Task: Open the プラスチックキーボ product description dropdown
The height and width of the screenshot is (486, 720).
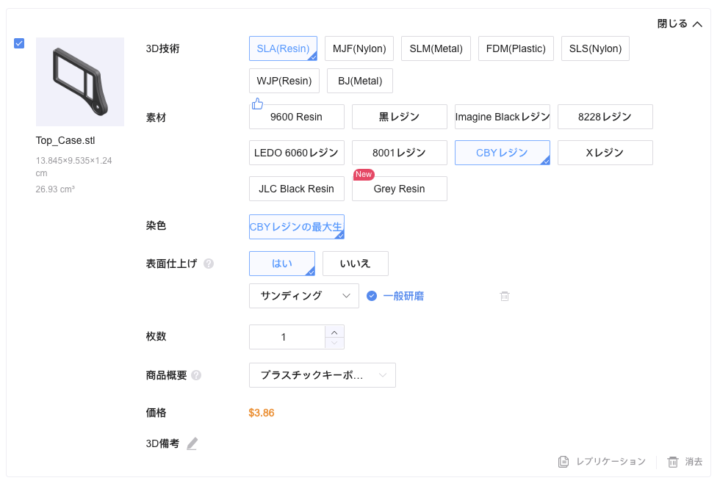Action: tap(322, 375)
